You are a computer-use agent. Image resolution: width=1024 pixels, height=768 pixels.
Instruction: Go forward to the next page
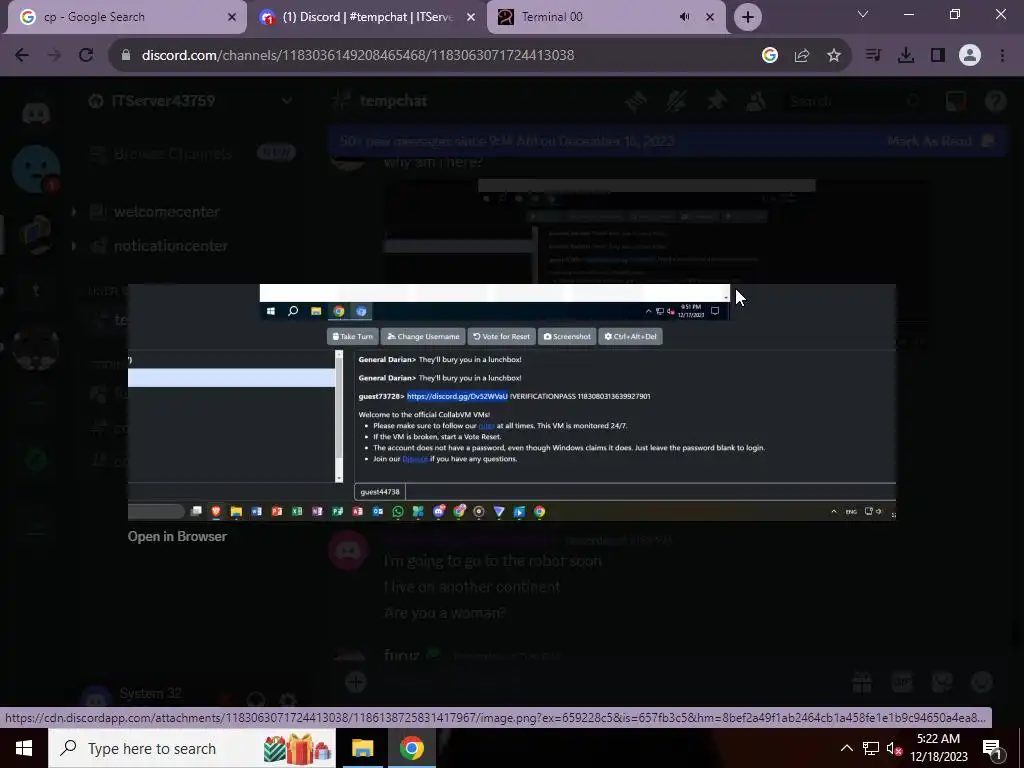pos(54,56)
